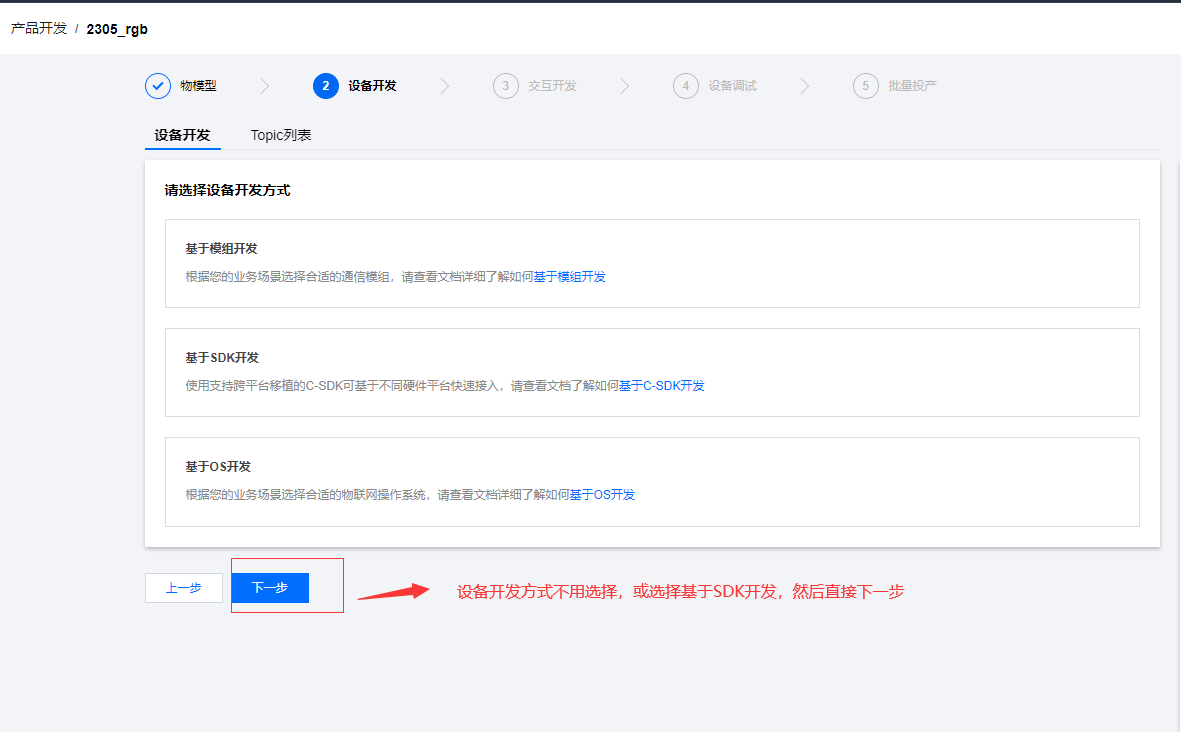Viewport: 1181px width, 732px height.
Task: Choose the 基于OS开发 option card
Action: [652, 481]
